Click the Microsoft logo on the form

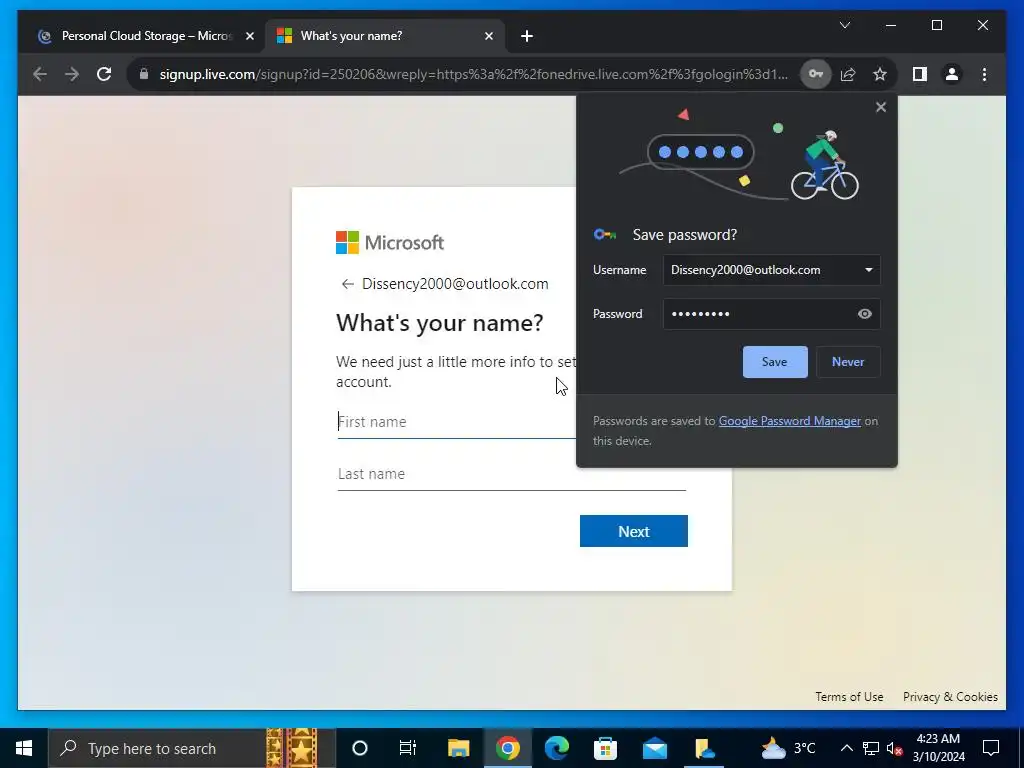point(390,243)
